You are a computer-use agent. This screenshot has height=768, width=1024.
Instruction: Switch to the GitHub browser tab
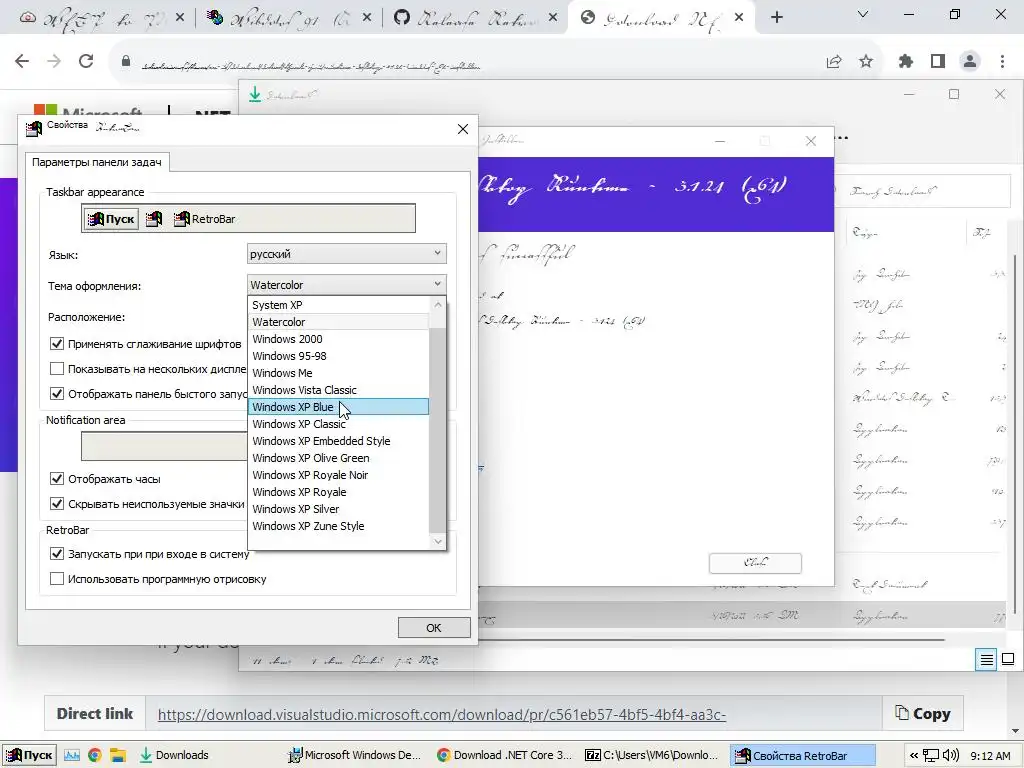[x=475, y=18]
